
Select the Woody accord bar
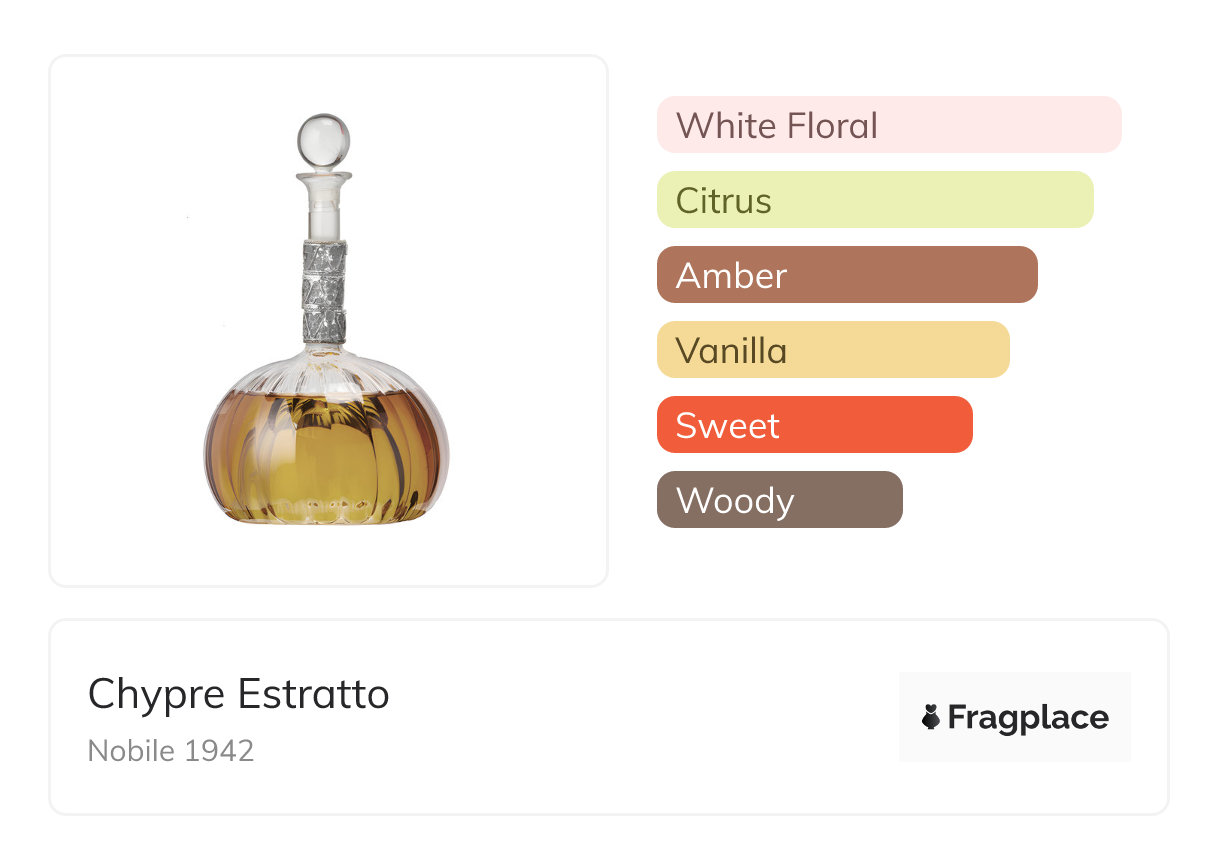[x=779, y=500]
